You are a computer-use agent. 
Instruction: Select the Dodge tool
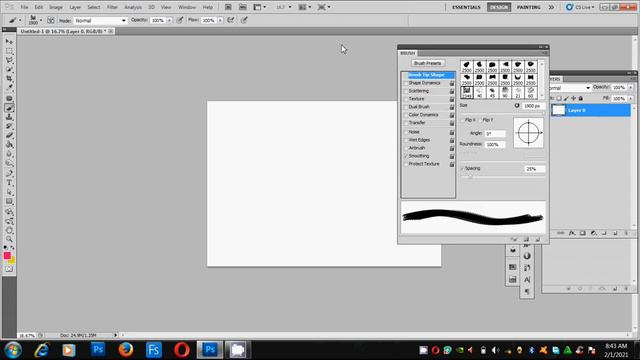(9, 163)
